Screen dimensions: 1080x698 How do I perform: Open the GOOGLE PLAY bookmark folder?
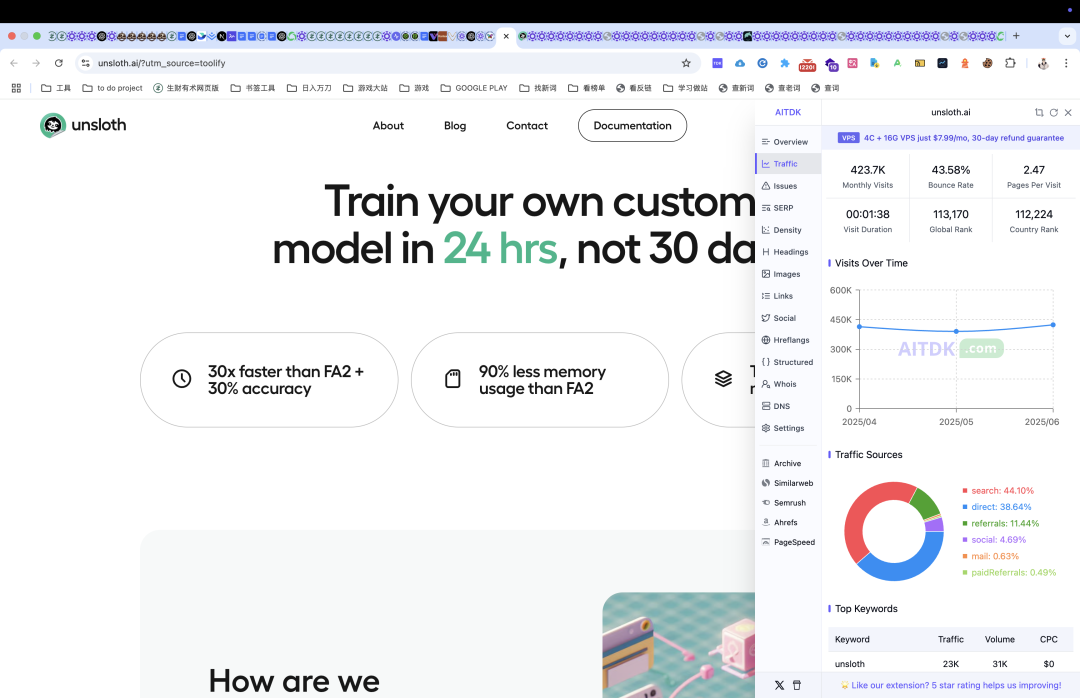pos(474,88)
